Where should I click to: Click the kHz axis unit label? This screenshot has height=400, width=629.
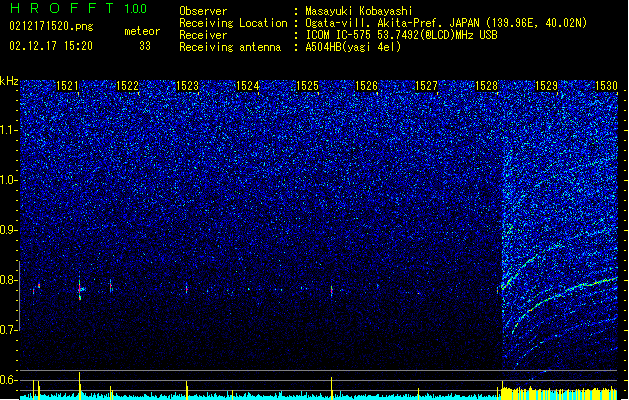point(9,81)
